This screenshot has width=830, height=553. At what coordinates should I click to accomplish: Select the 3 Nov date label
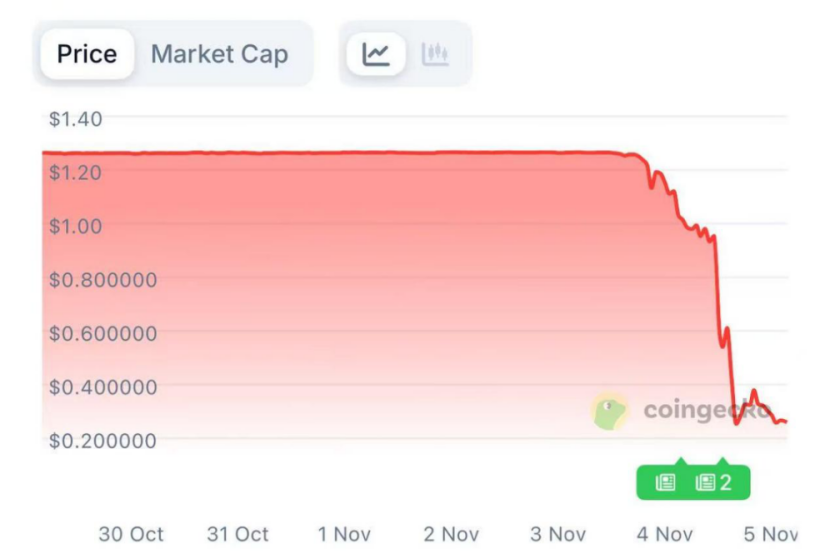(558, 534)
